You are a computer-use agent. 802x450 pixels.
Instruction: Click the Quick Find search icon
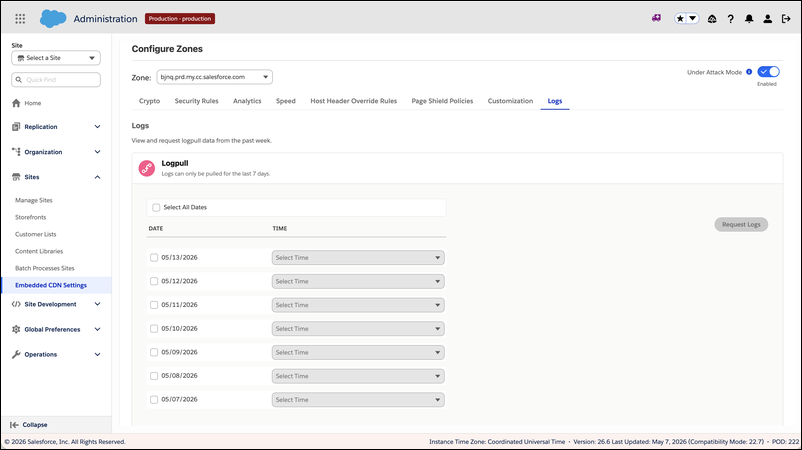pyautogui.click(x=19, y=80)
